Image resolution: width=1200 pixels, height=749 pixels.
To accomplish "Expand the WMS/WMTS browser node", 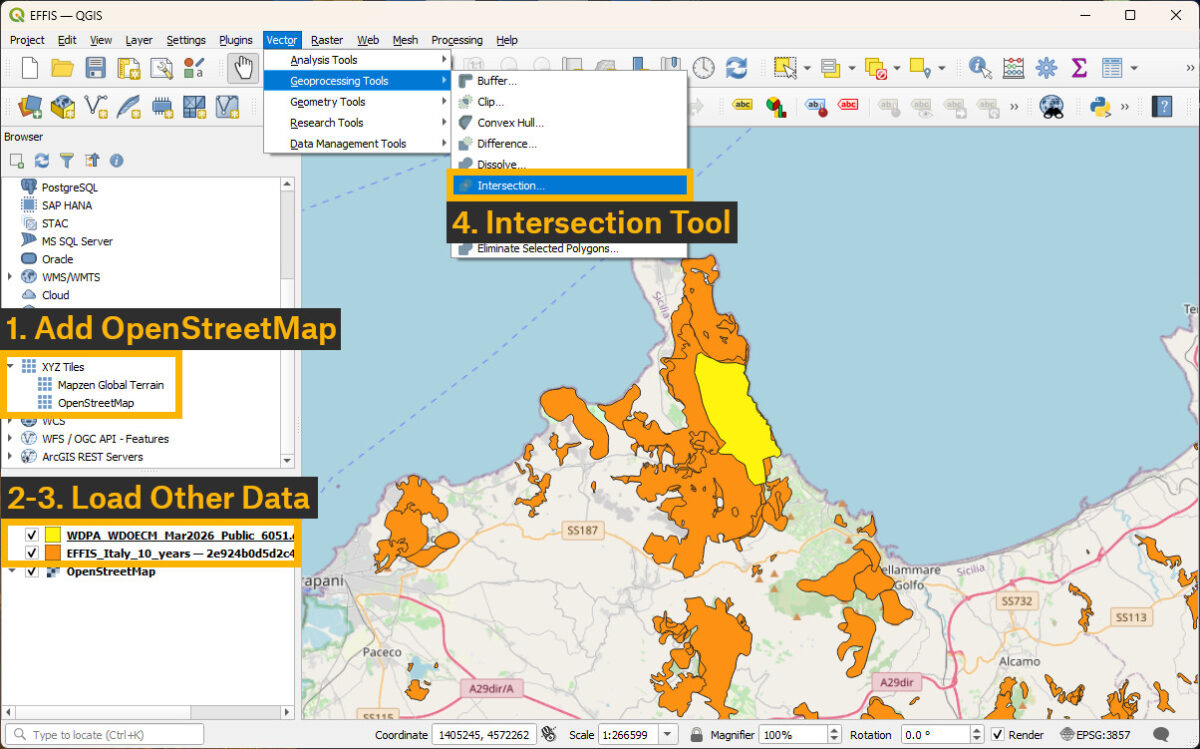I will pos(10,277).
